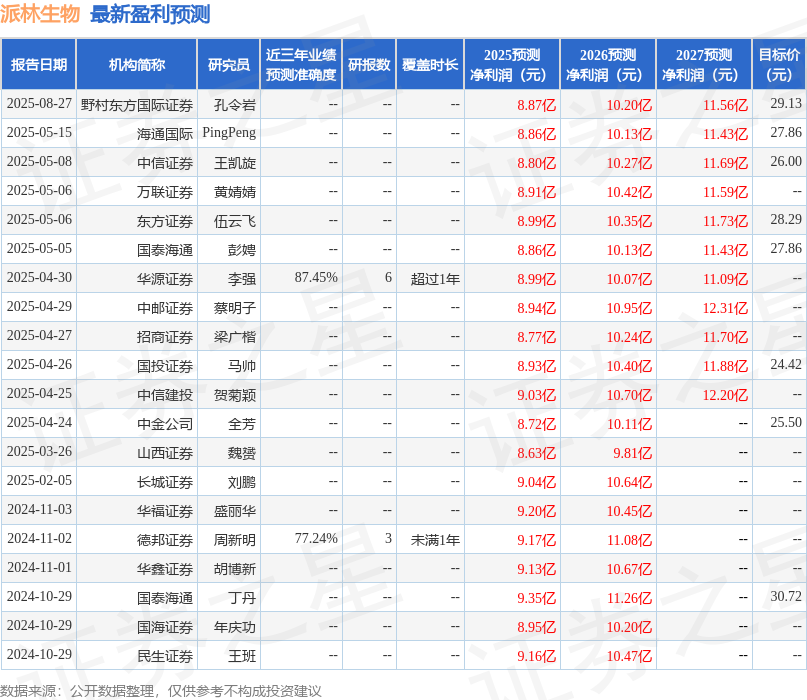Click researcher name 王凯旋

click(235, 163)
